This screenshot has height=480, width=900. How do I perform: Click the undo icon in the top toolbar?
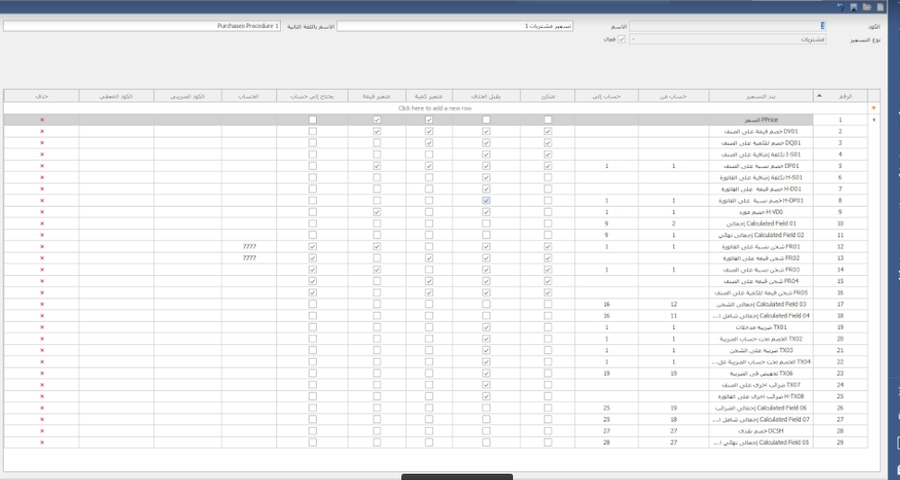(841, 6)
